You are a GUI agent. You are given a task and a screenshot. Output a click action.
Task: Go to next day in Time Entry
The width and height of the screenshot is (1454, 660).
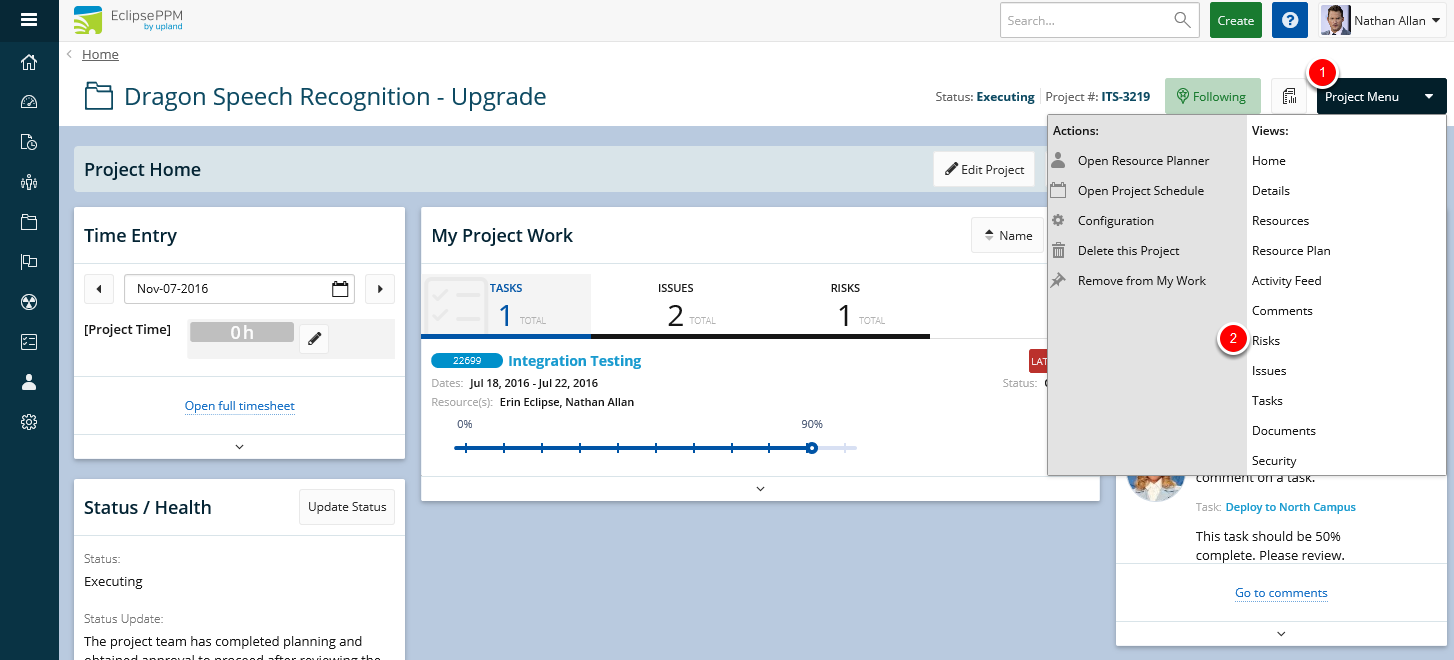coord(380,289)
